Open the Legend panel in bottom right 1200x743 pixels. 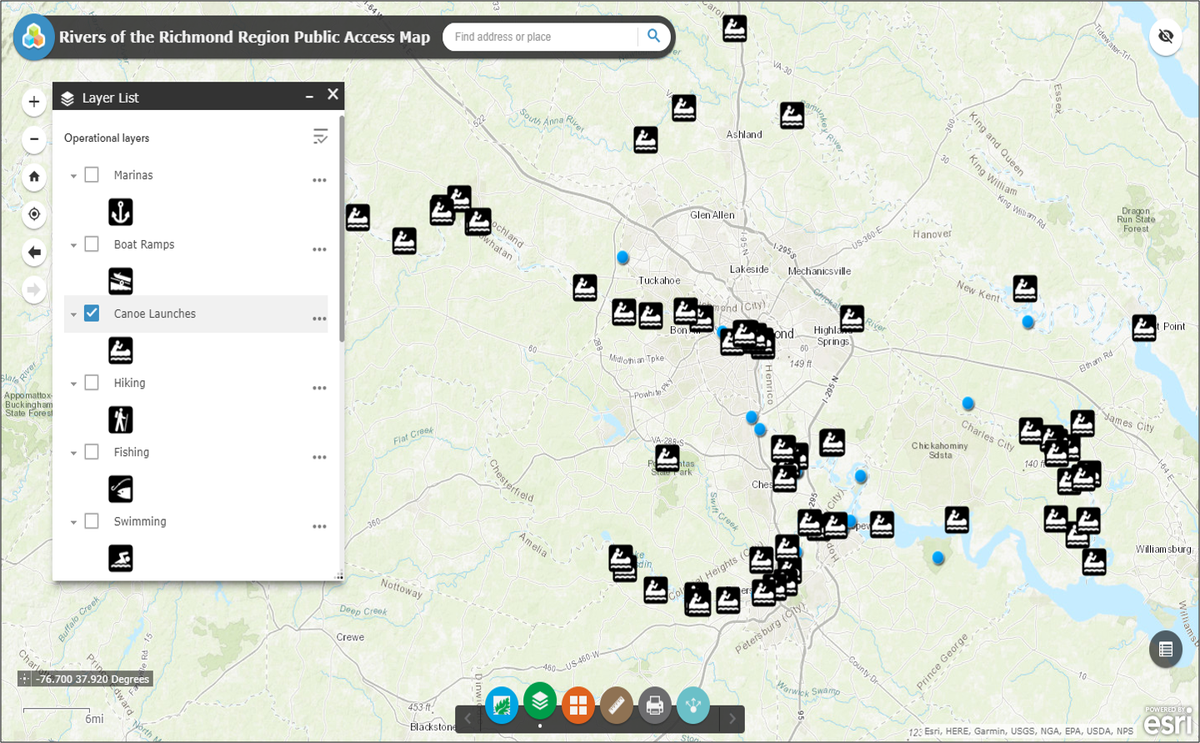click(1165, 649)
